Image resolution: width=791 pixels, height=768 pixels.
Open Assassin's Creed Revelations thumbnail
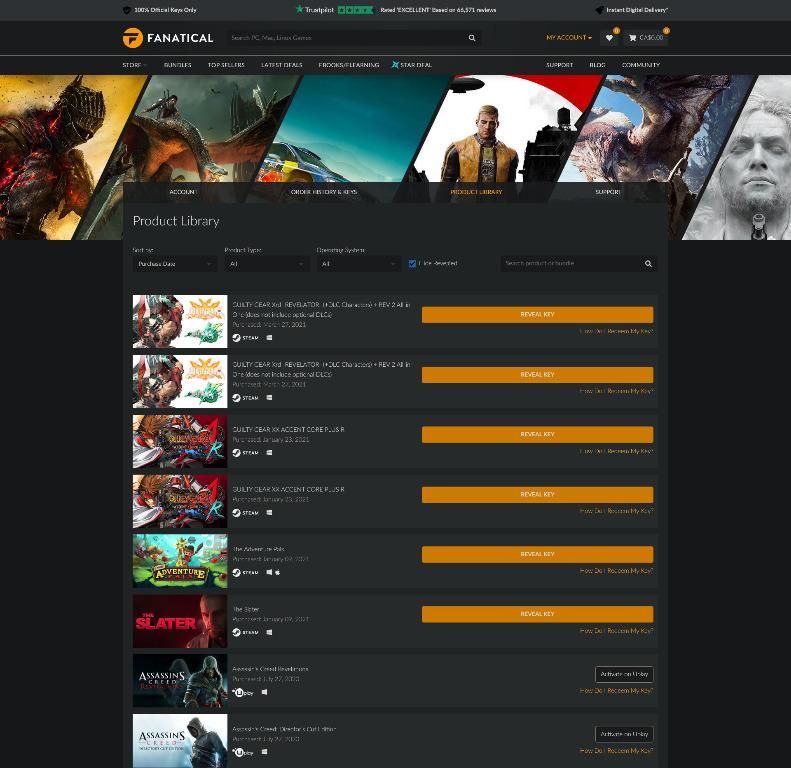(x=180, y=681)
